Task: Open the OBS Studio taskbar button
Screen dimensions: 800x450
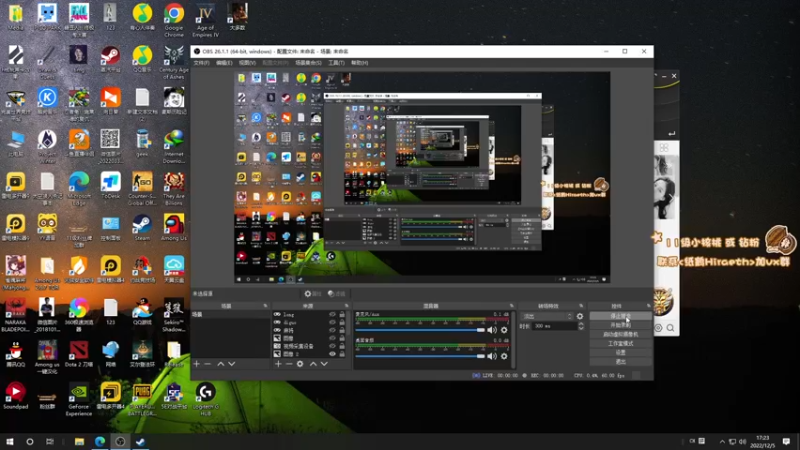Action: pos(120,441)
